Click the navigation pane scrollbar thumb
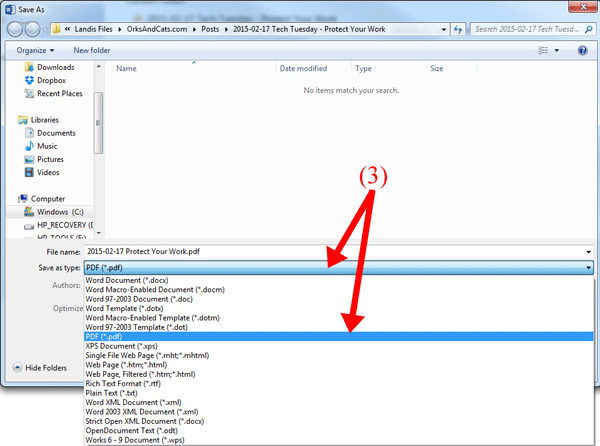Screen dimensions: 600x446 98,123
